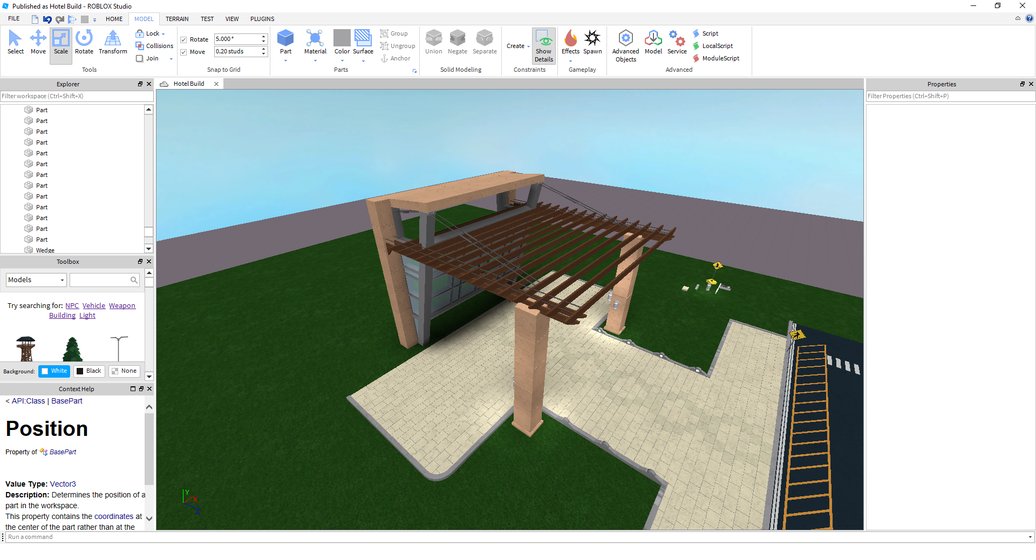Click the Union solid modeling button
This screenshot has width=1036, height=560.
tap(433, 42)
